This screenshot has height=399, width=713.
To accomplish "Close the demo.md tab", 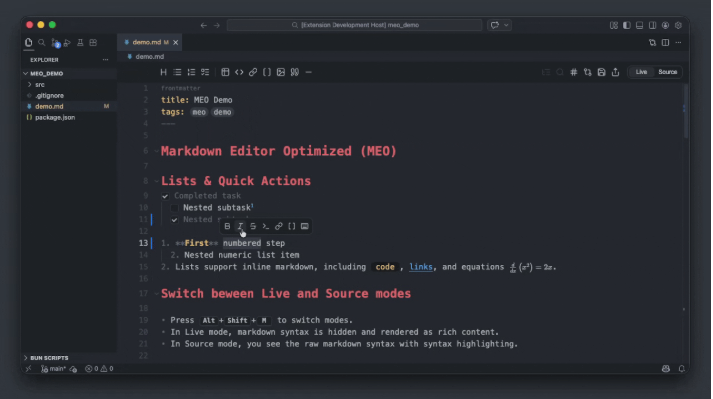I will tap(176, 42).
